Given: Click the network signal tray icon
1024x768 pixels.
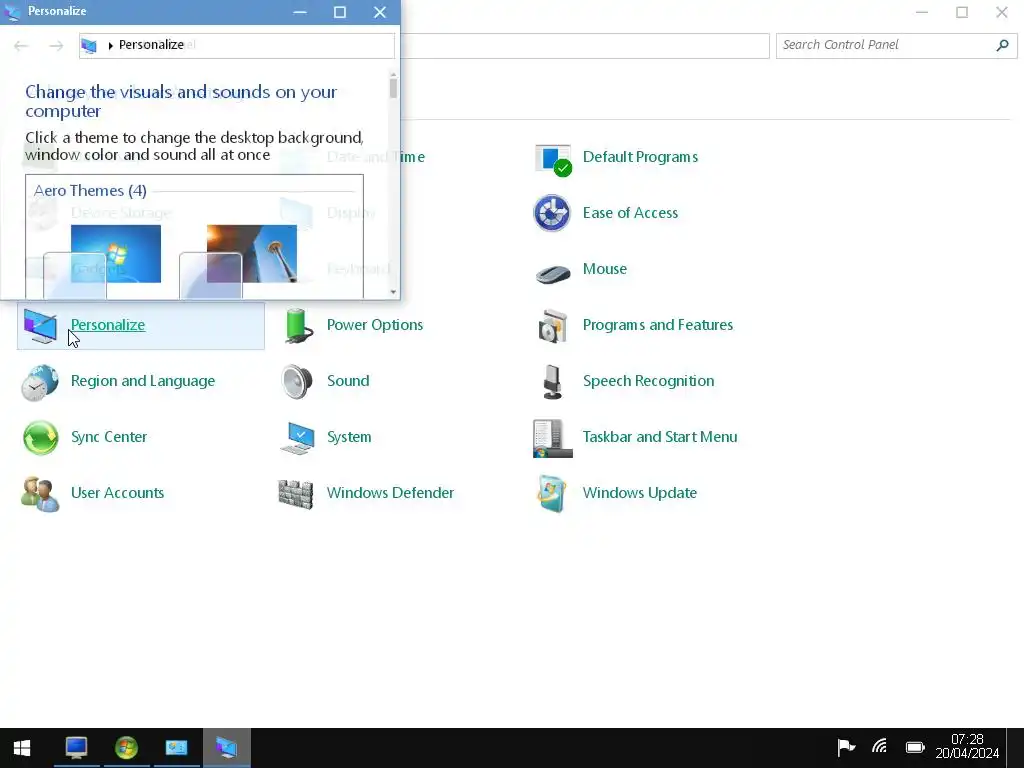Looking at the screenshot, I should [880, 746].
